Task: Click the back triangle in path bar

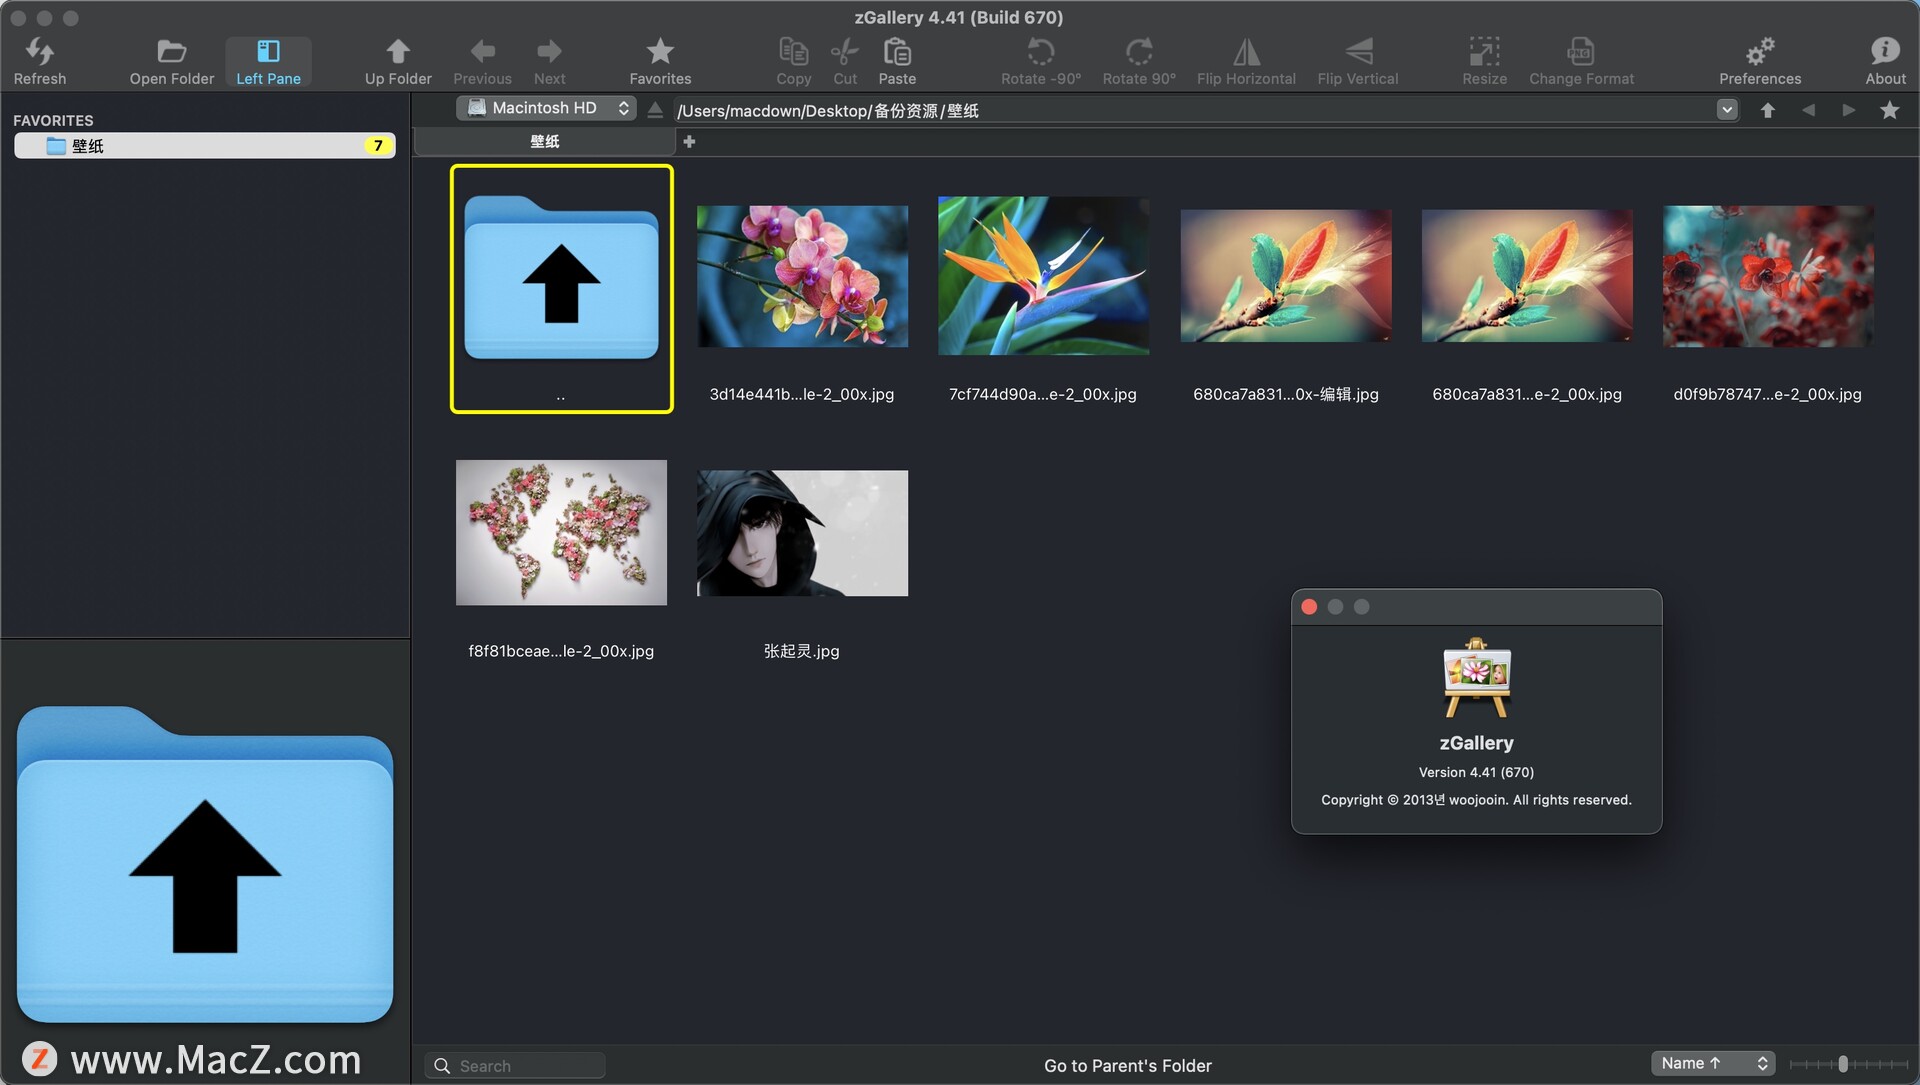Action: (x=1808, y=110)
